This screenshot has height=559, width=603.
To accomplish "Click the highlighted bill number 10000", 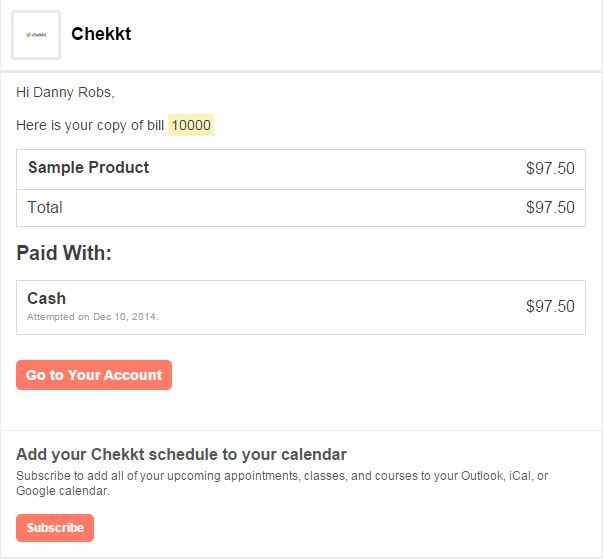I will (191, 125).
